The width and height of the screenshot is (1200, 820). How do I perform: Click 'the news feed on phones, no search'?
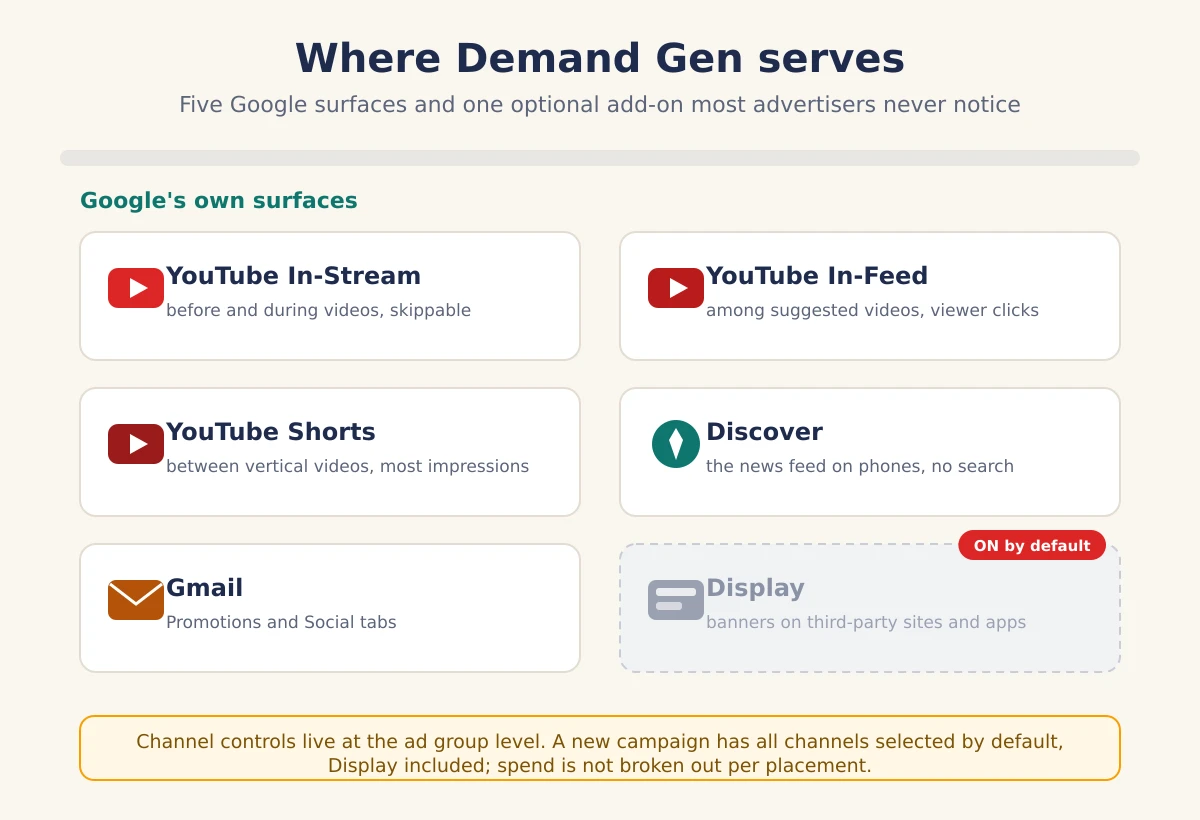coord(860,466)
